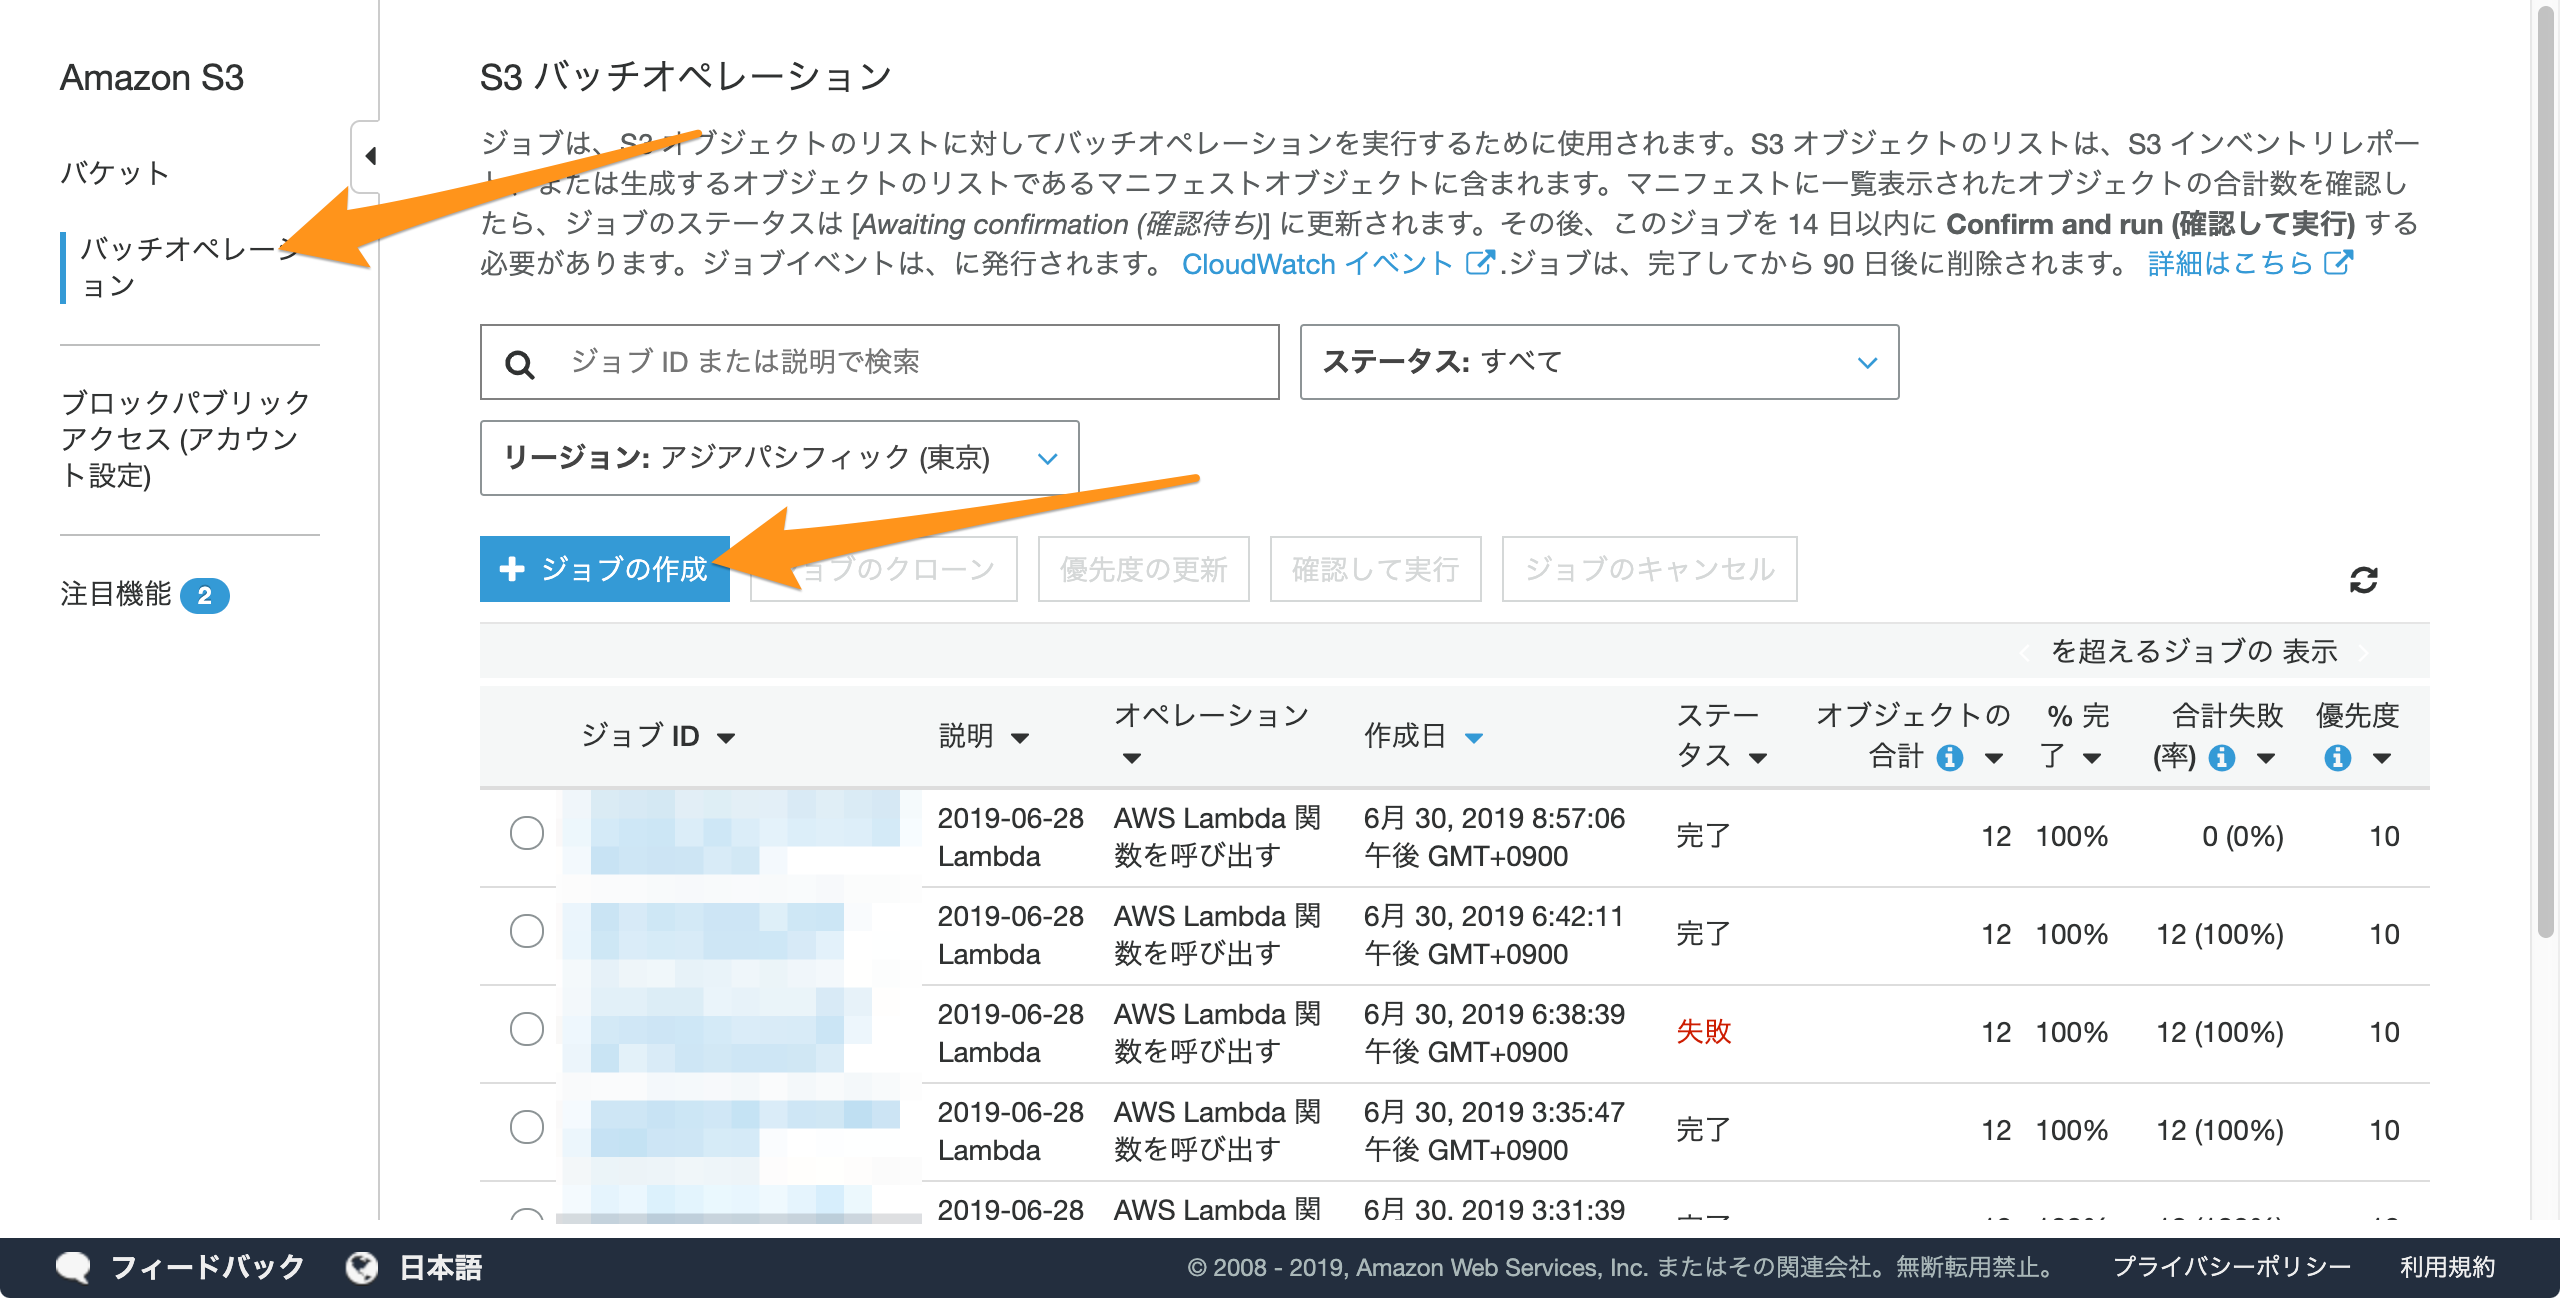This screenshot has height=1298, width=2560.
Task: Sort by 作成日 column
Action: click(1424, 737)
